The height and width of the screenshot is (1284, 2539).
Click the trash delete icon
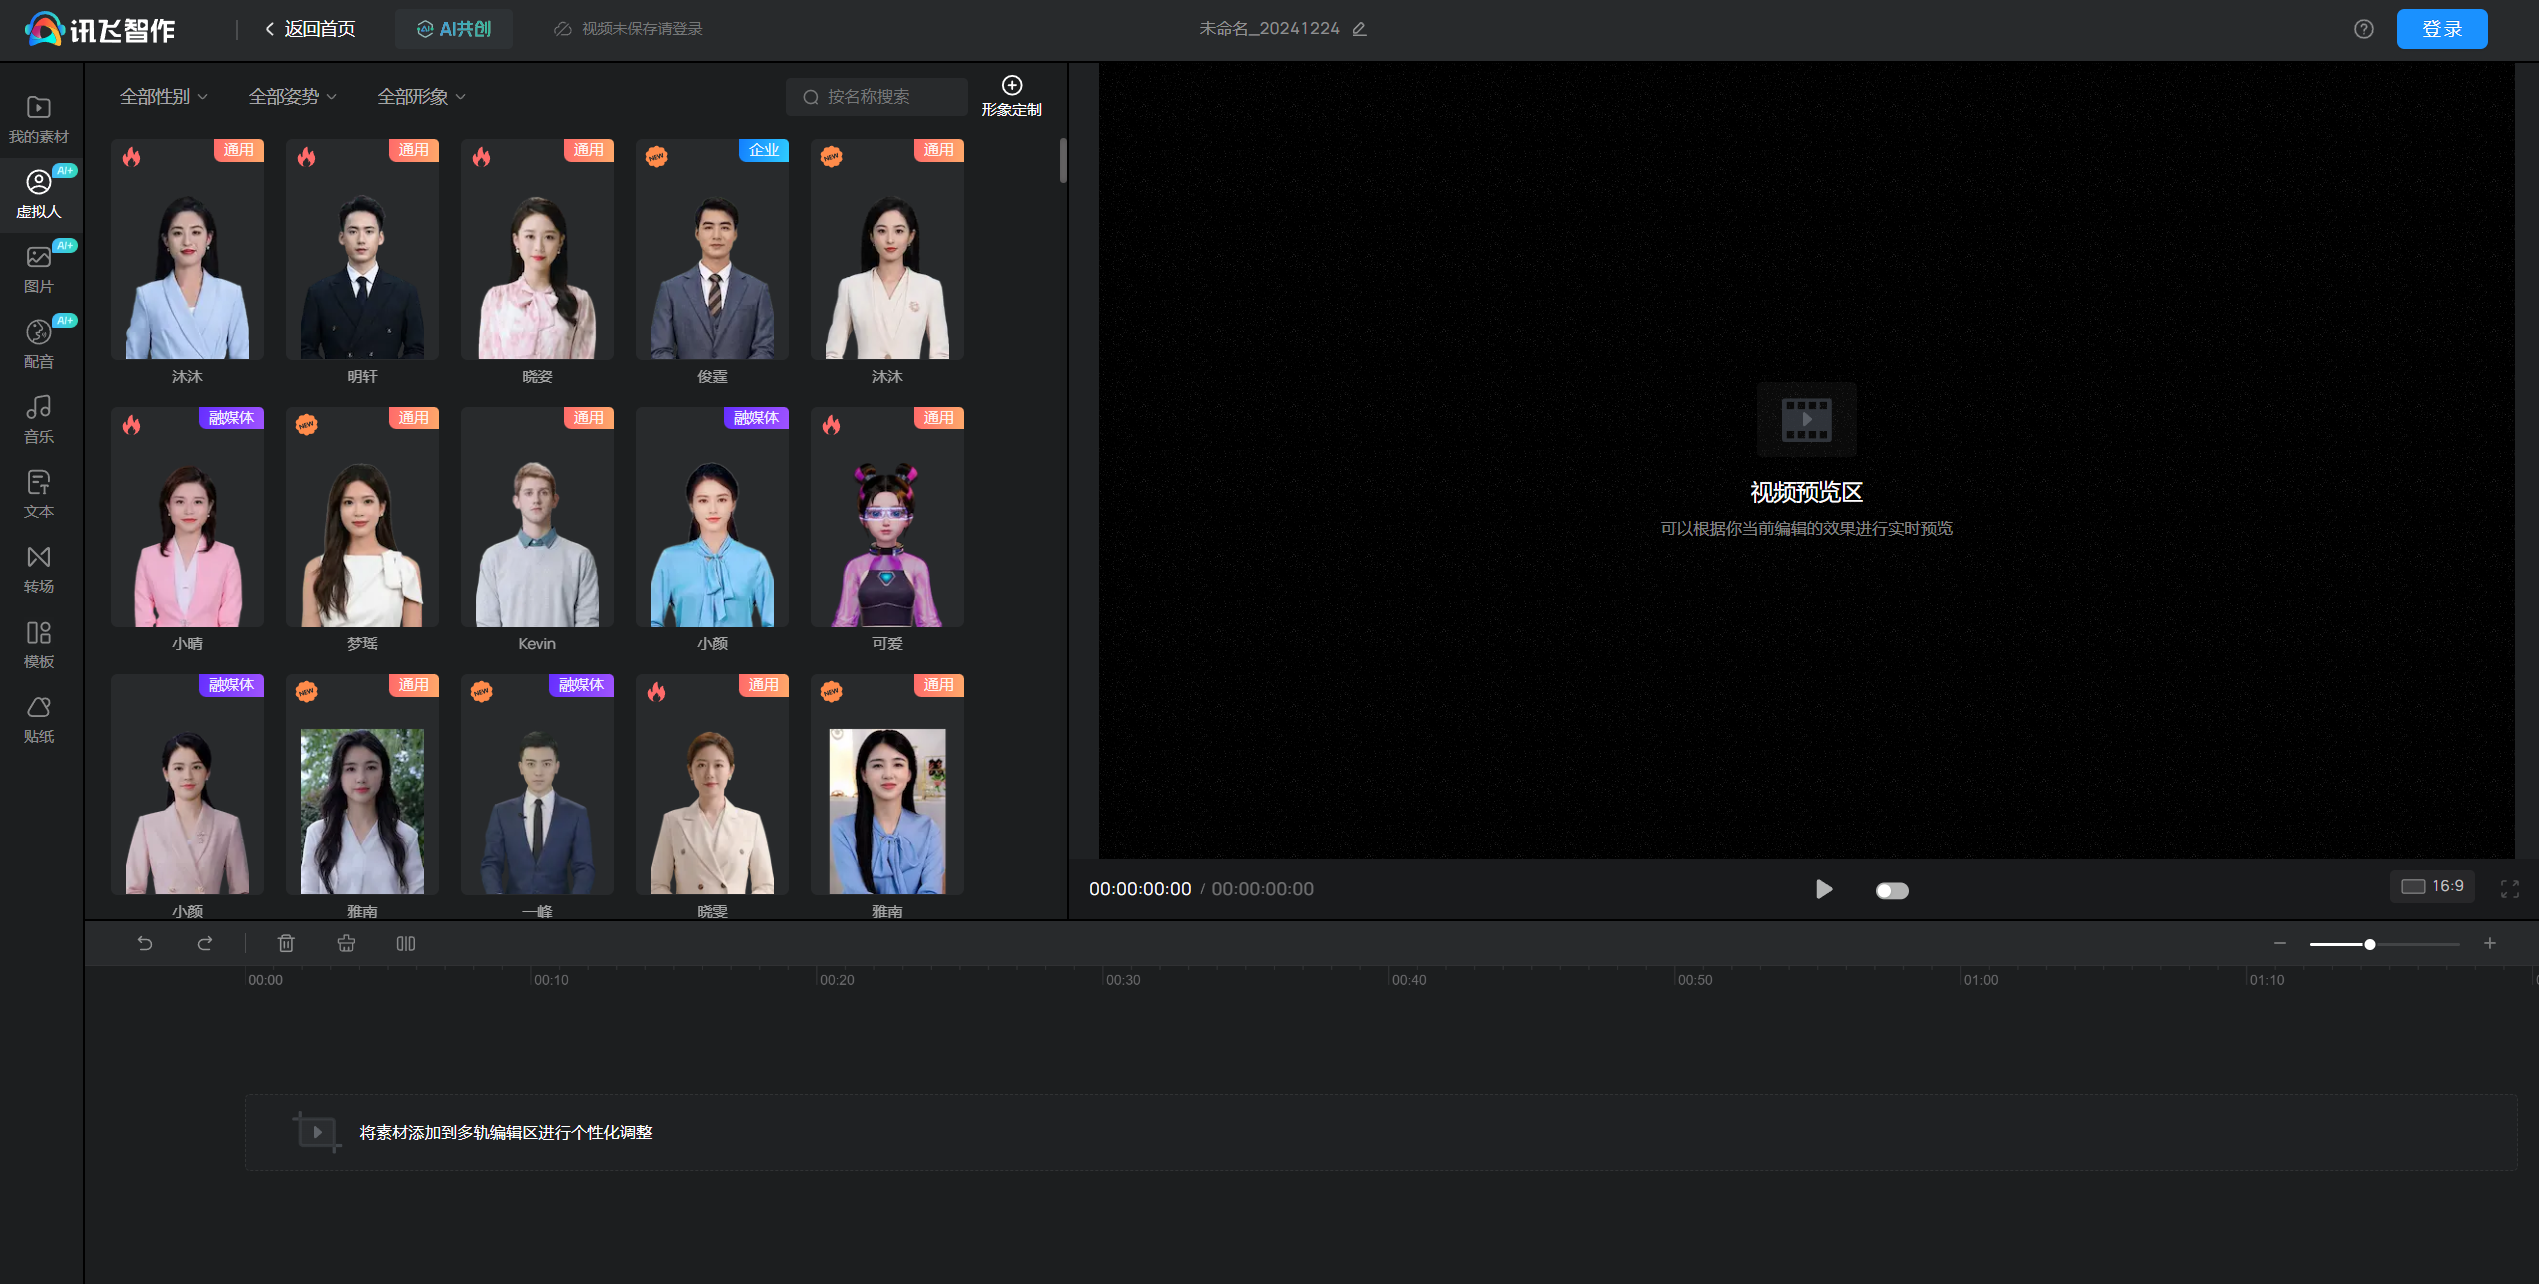pos(286,943)
